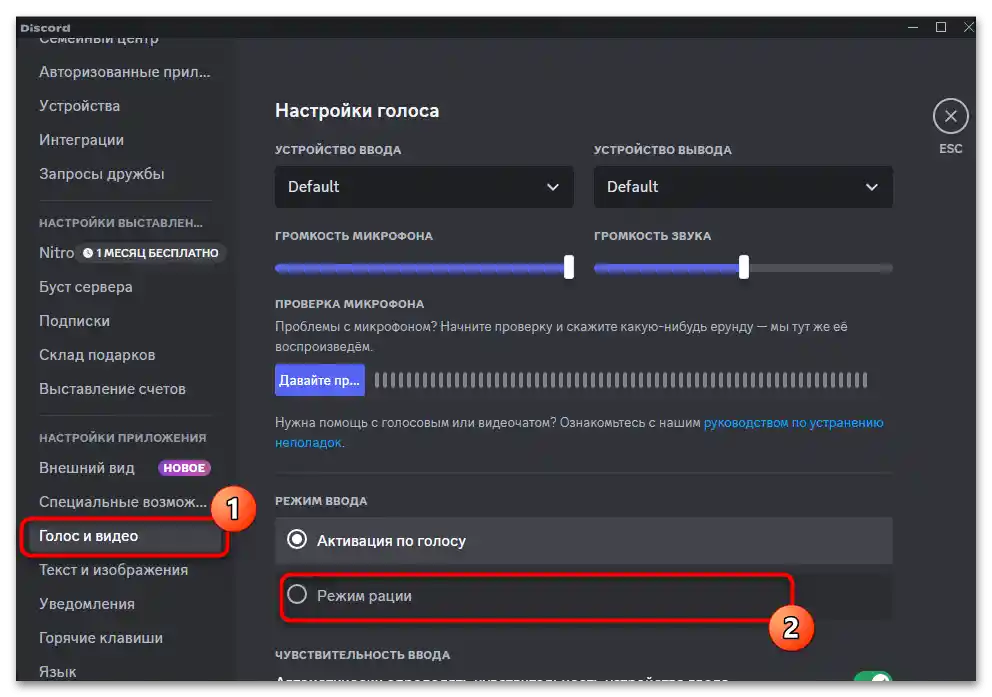Select the "Режим рации" input mode
992x697 pixels.
[297, 594]
